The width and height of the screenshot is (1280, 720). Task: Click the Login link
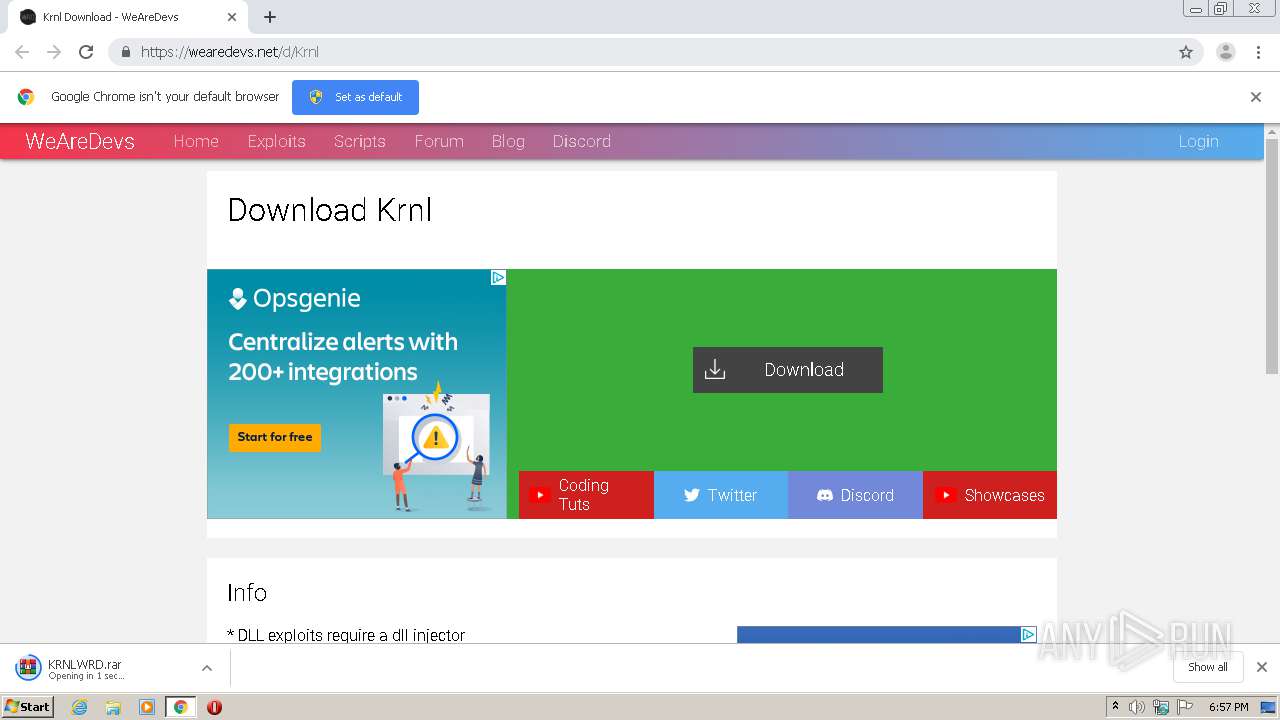click(x=1198, y=141)
